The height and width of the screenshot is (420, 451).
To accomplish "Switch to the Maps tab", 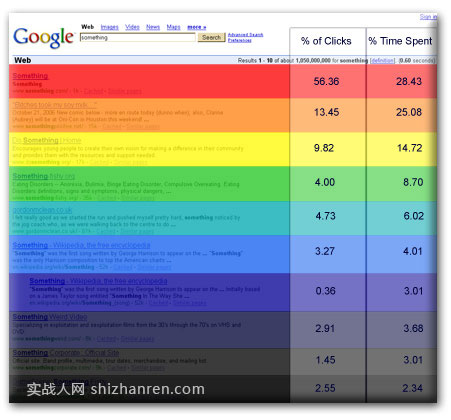I will pyautogui.click(x=173, y=27).
